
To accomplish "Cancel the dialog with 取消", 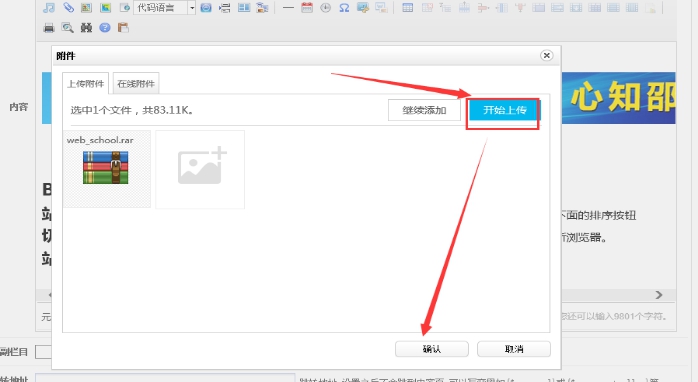I will point(514,349).
